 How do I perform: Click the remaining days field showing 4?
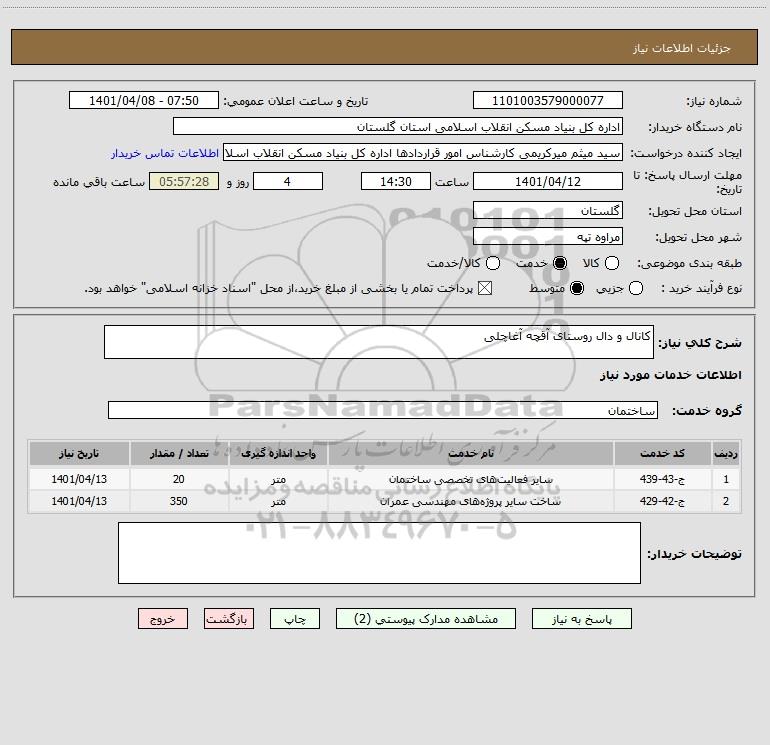288,181
